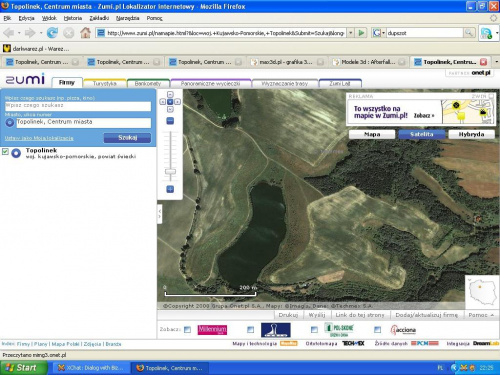500x375 pixels.
Task: Go to Firefox home page icon
Action: (x=85, y=33)
